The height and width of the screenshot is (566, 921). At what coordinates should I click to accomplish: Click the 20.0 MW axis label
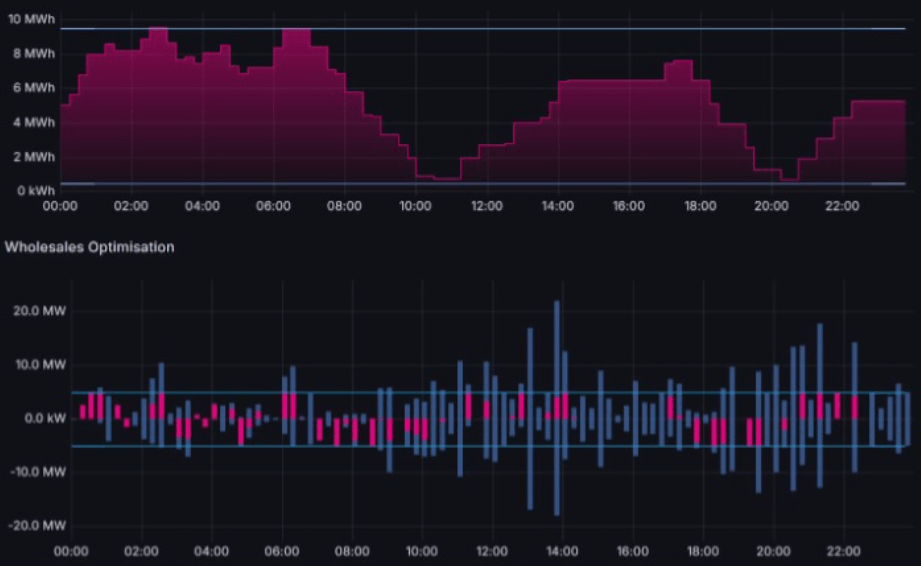pyautogui.click(x=37, y=310)
